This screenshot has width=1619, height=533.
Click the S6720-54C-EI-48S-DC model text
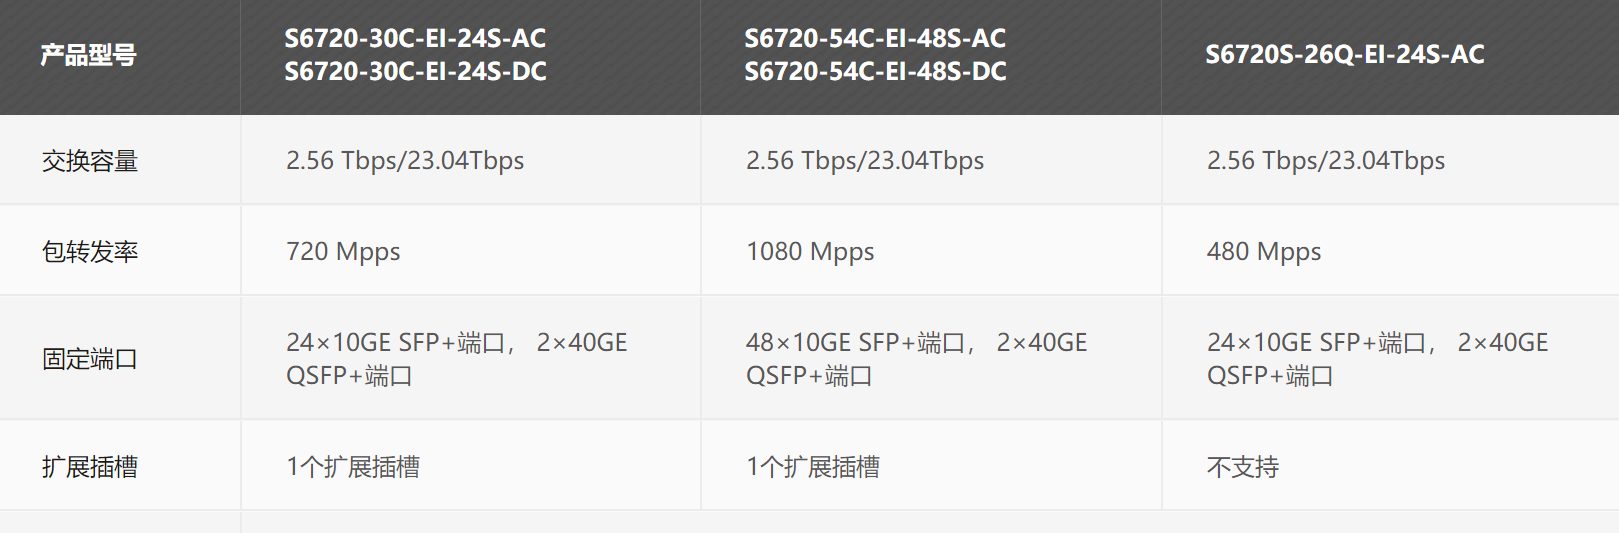[875, 71]
